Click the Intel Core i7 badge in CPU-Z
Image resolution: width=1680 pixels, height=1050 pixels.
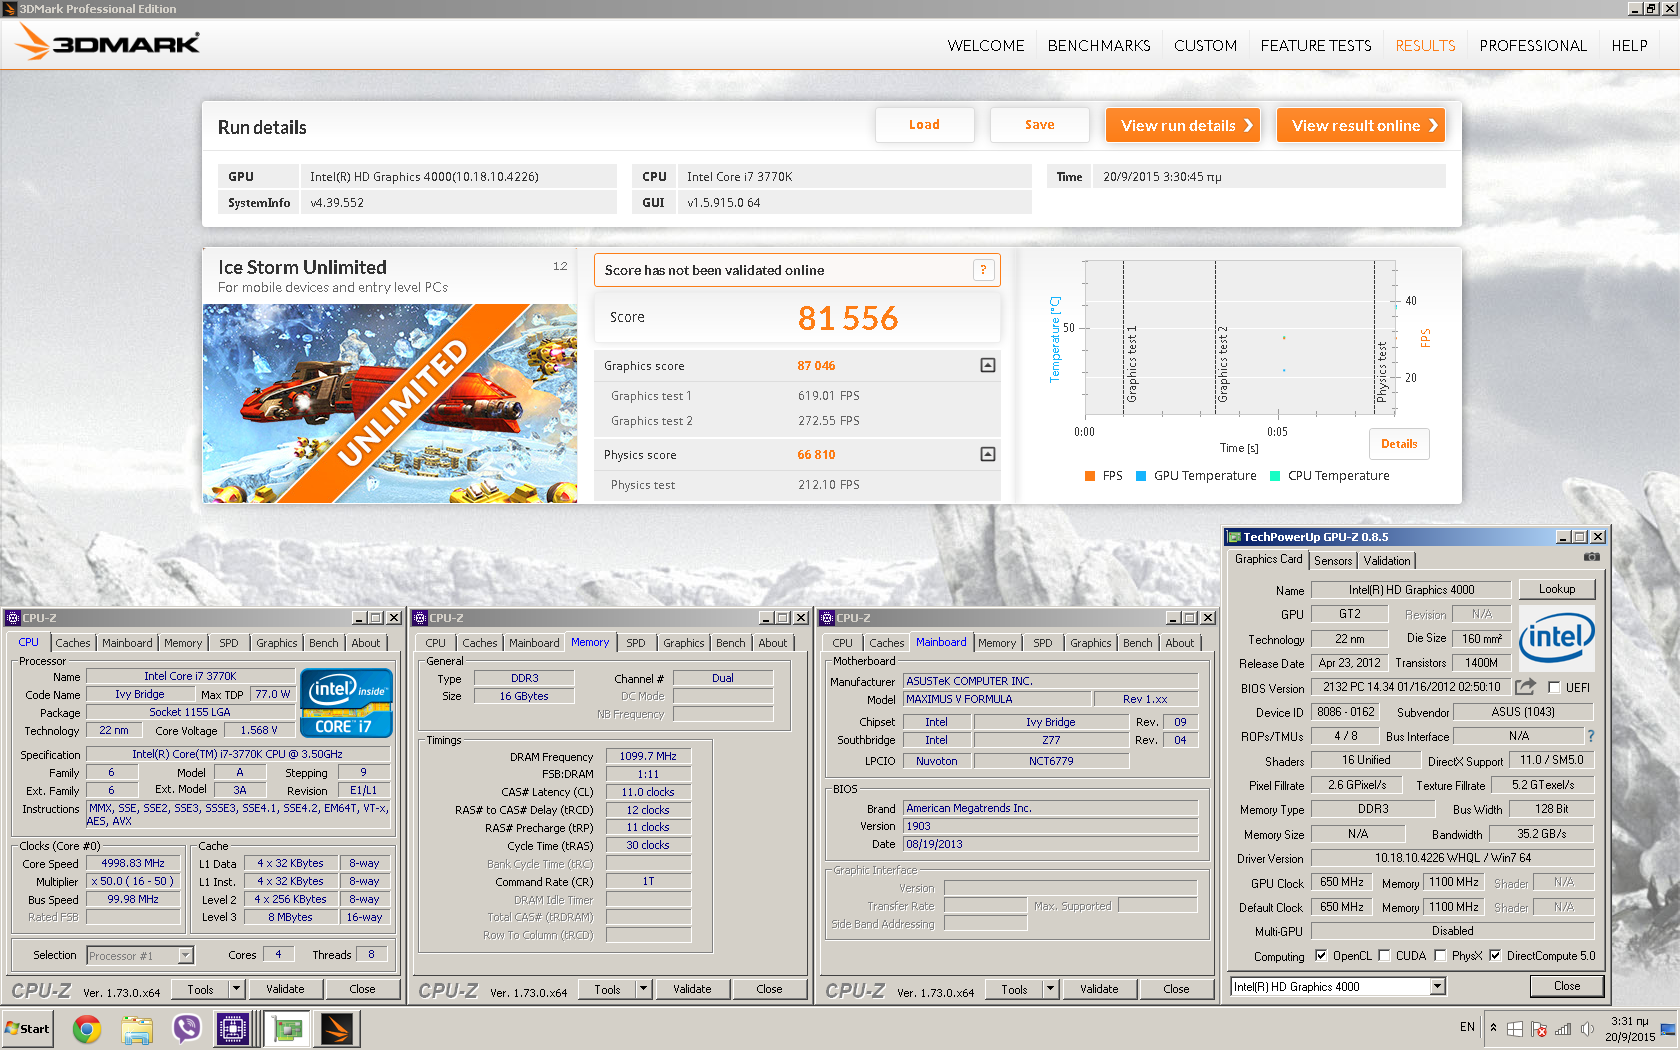tap(347, 702)
